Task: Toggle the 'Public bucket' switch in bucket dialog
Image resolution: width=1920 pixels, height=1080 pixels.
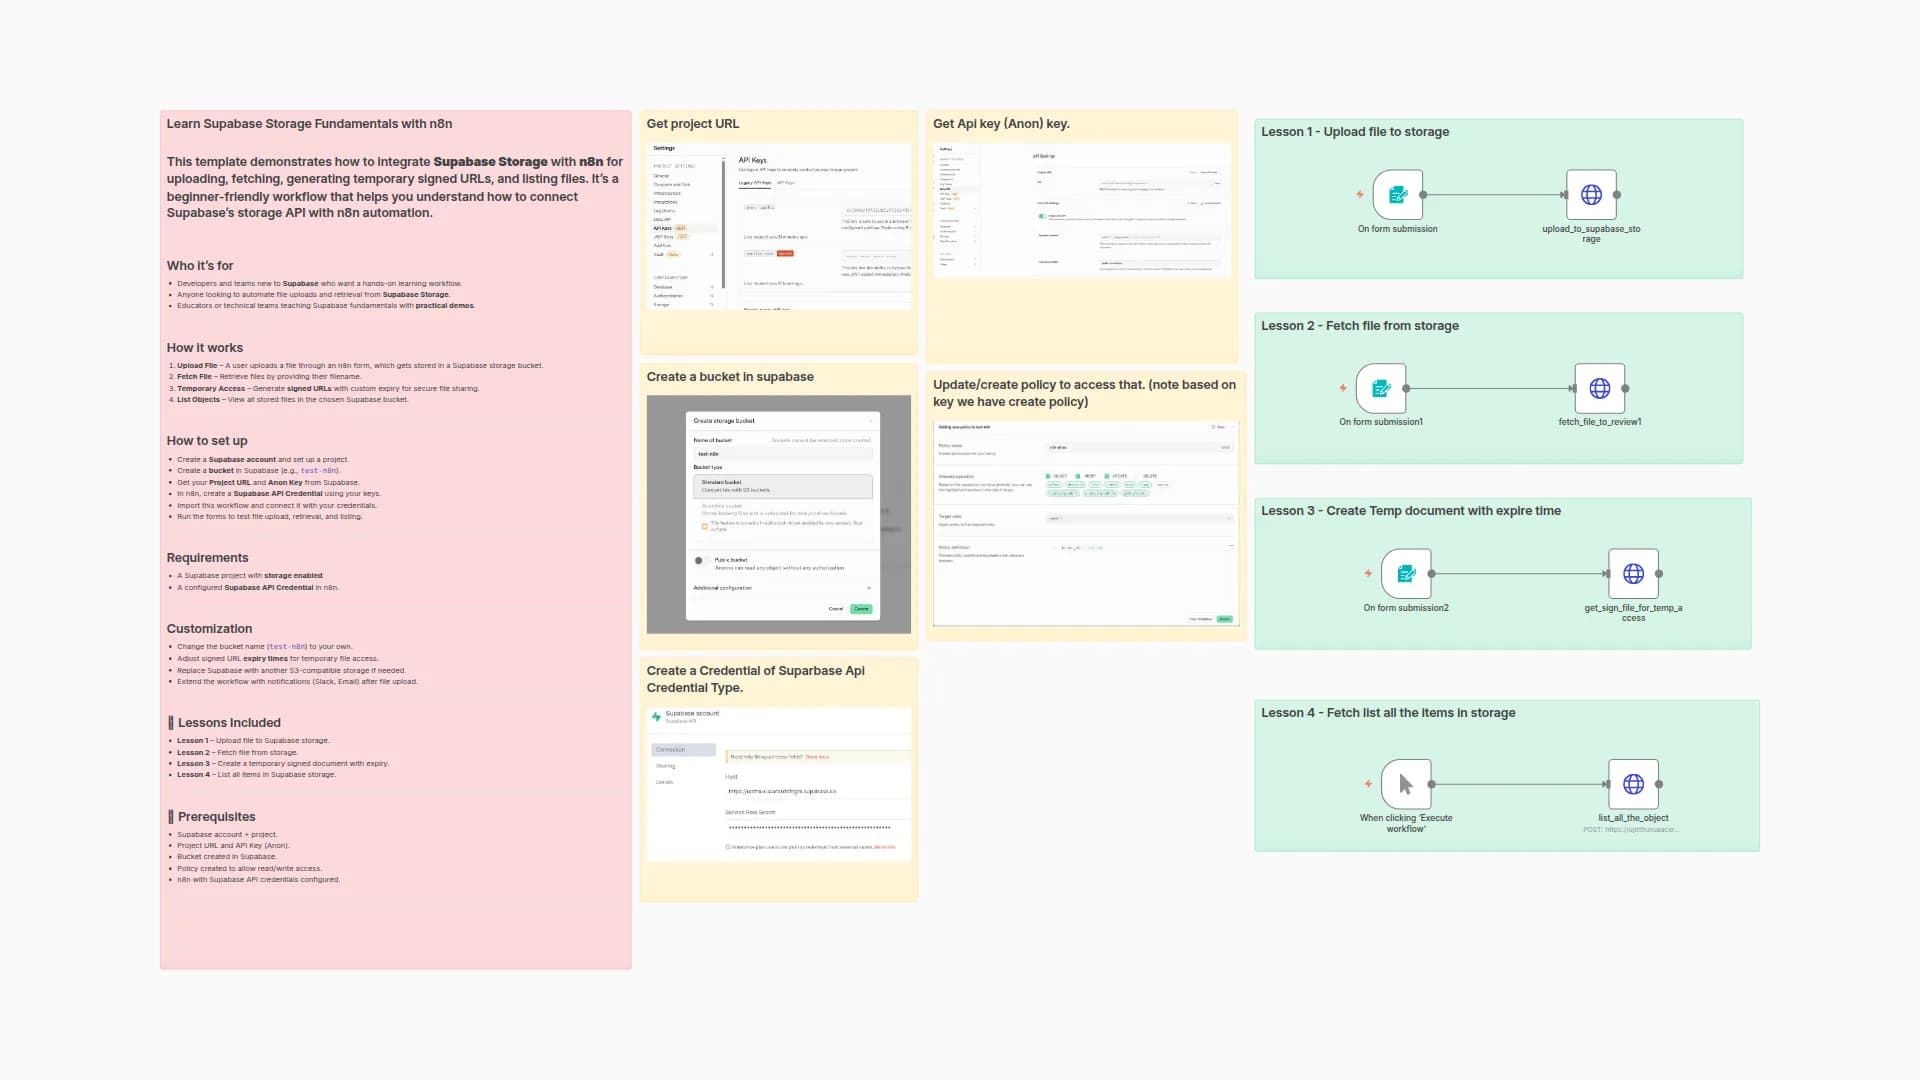Action: (700, 561)
